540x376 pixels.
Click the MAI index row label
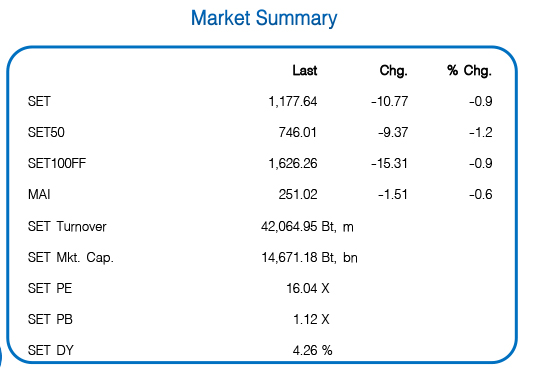coord(39,195)
